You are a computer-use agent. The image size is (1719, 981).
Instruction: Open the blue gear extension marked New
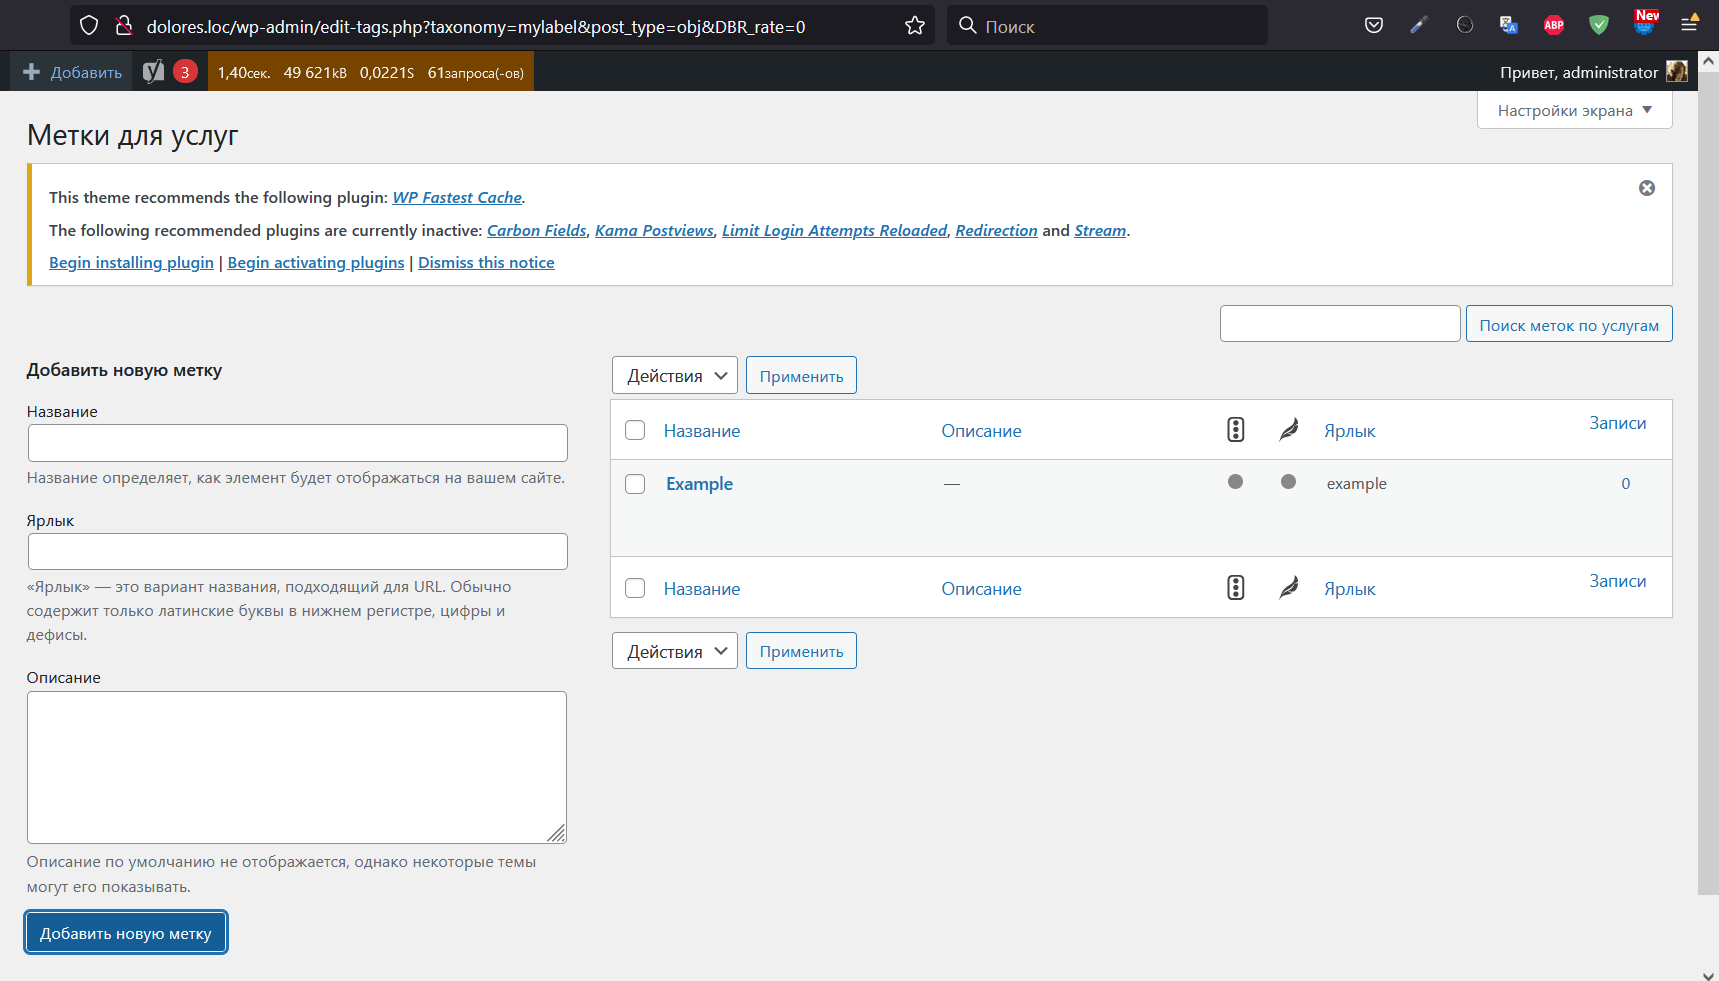(1645, 23)
